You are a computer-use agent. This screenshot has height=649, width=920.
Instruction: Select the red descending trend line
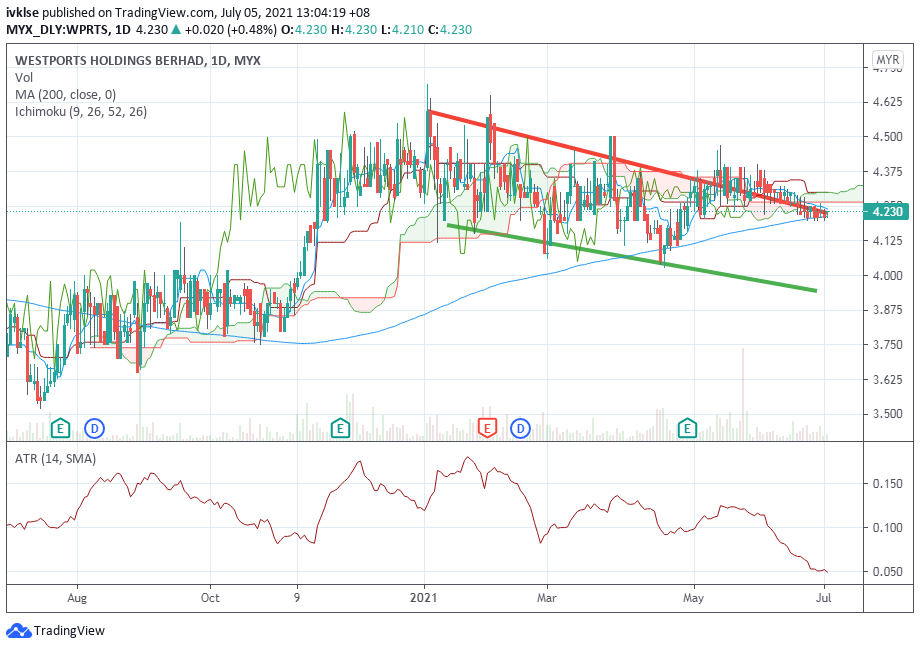(x=628, y=160)
